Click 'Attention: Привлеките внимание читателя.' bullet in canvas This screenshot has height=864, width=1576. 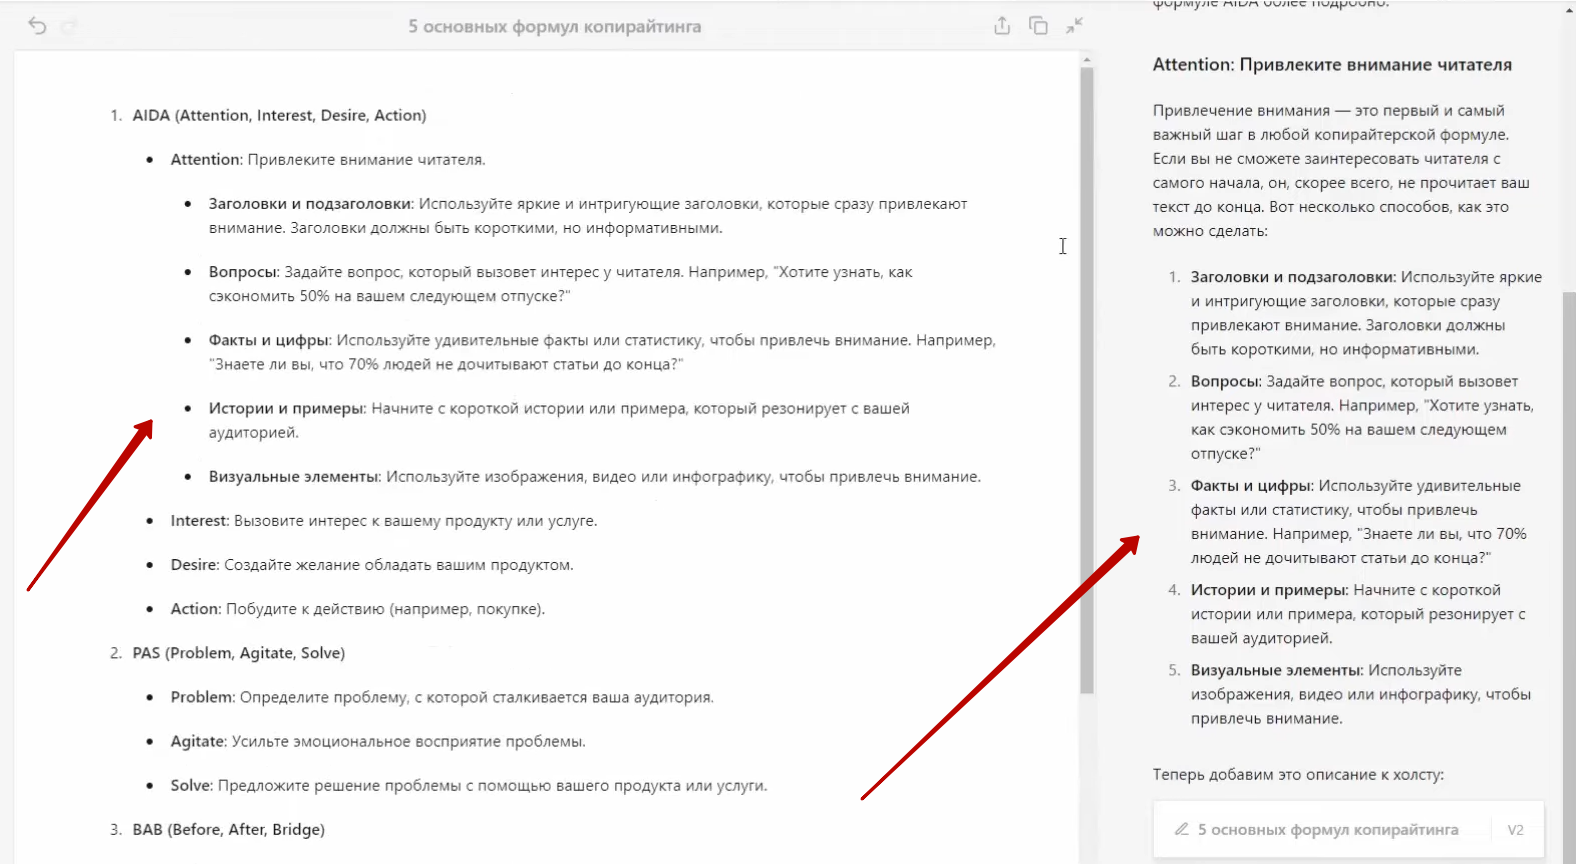328,159
